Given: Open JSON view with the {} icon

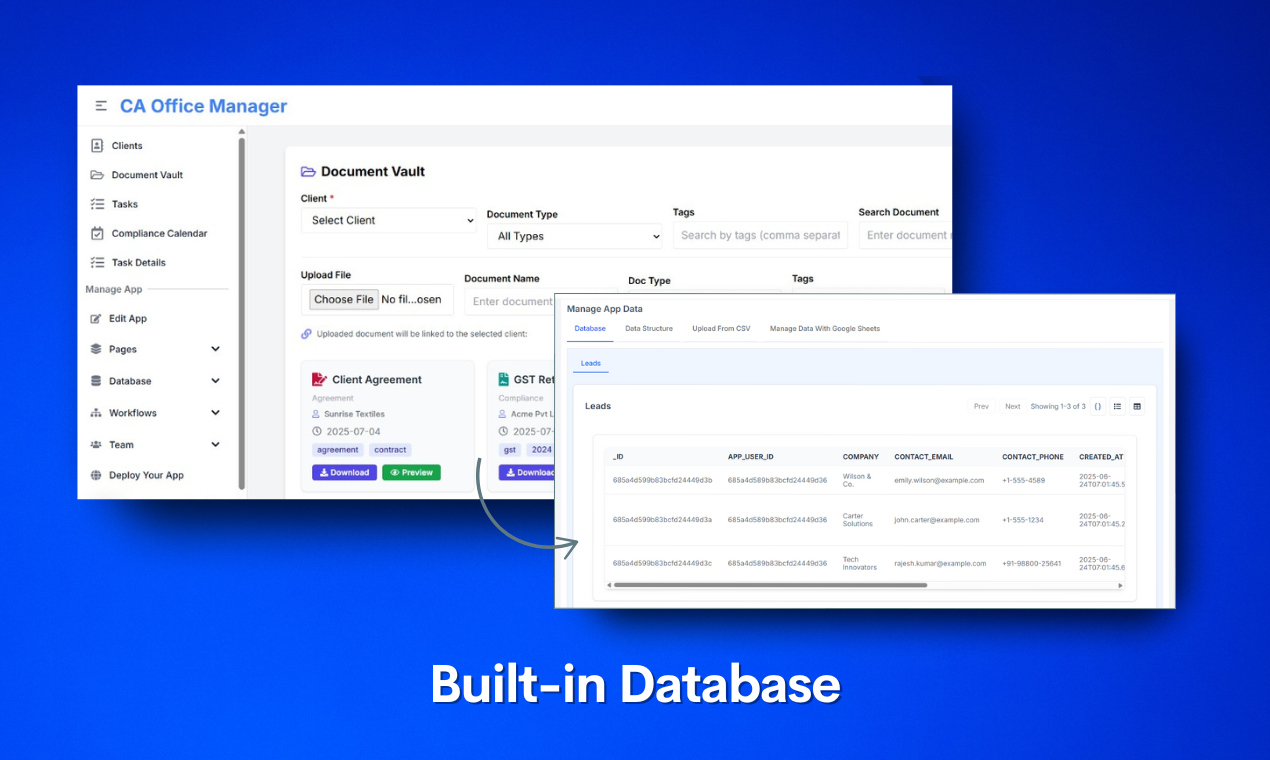Looking at the screenshot, I should (x=1097, y=406).
